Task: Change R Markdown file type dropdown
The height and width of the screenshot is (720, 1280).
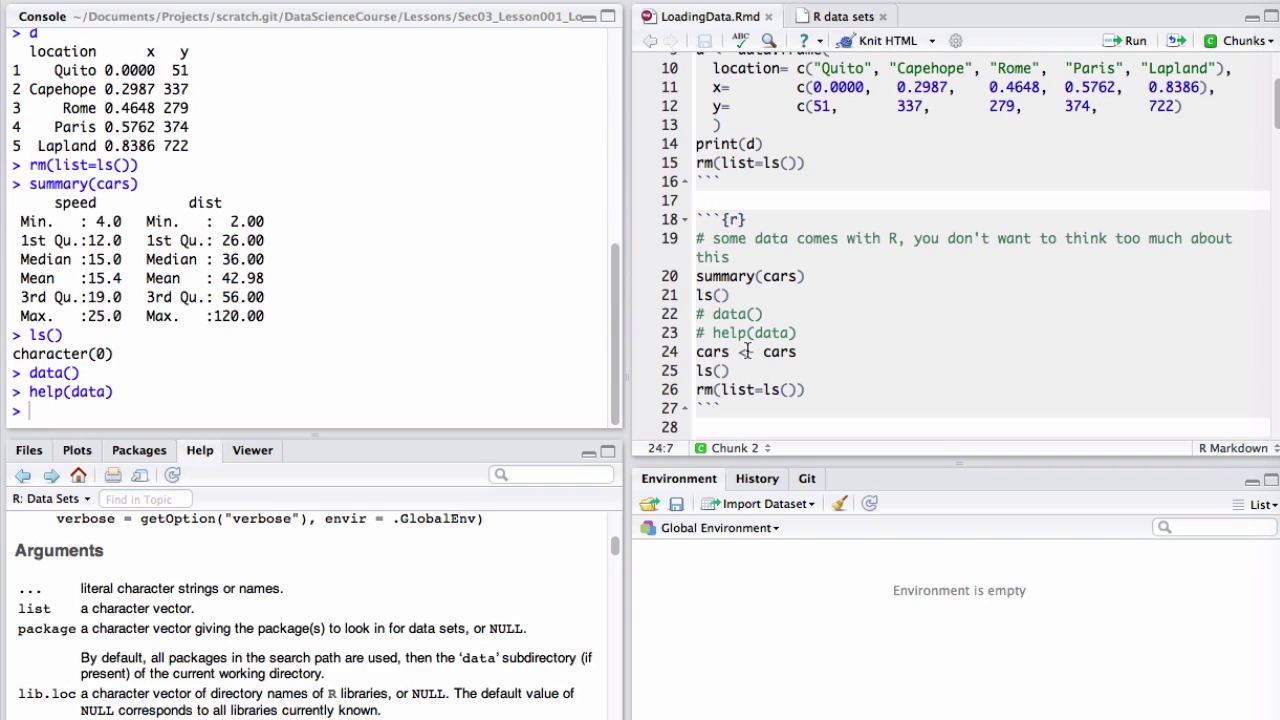Action: [1239, 448]
